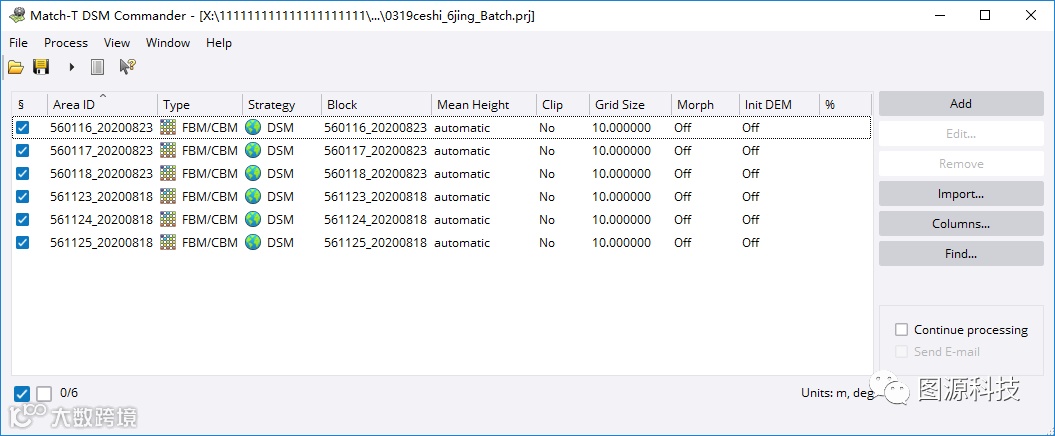The image size is (1055, 436).
Task: Click the DSM globe icon in row 561123_20200818
Action: [x=253, y=196]
